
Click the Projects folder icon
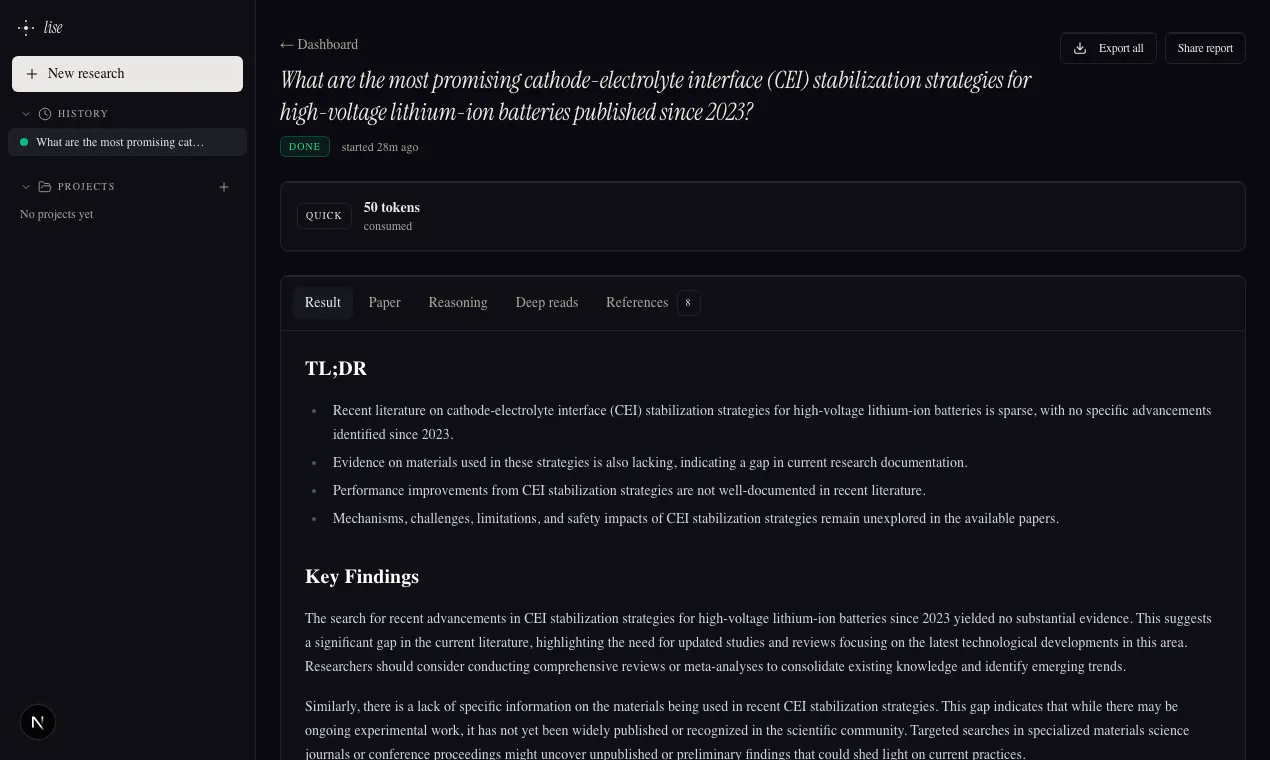45,187
